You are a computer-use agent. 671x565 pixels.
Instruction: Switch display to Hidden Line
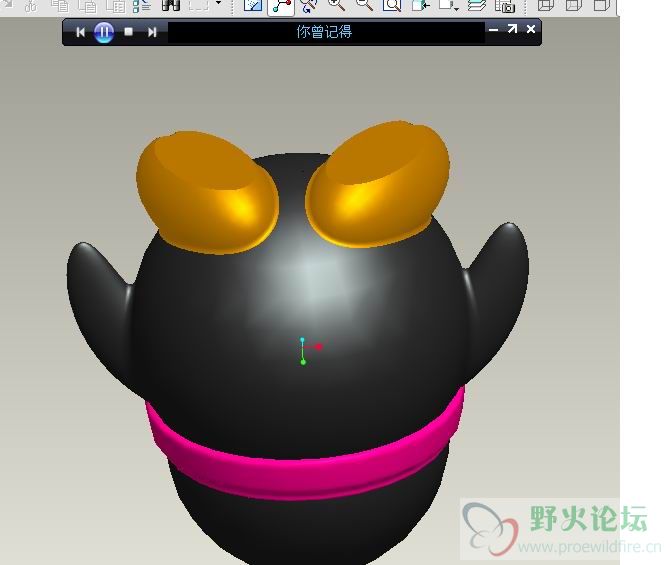(573, 6)
